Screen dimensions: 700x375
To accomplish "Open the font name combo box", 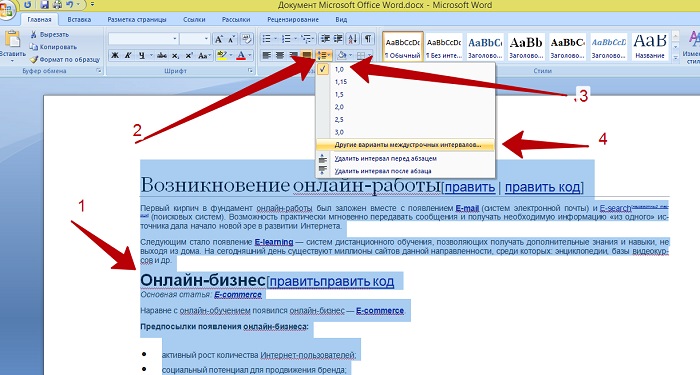I will tap(144, 39).
